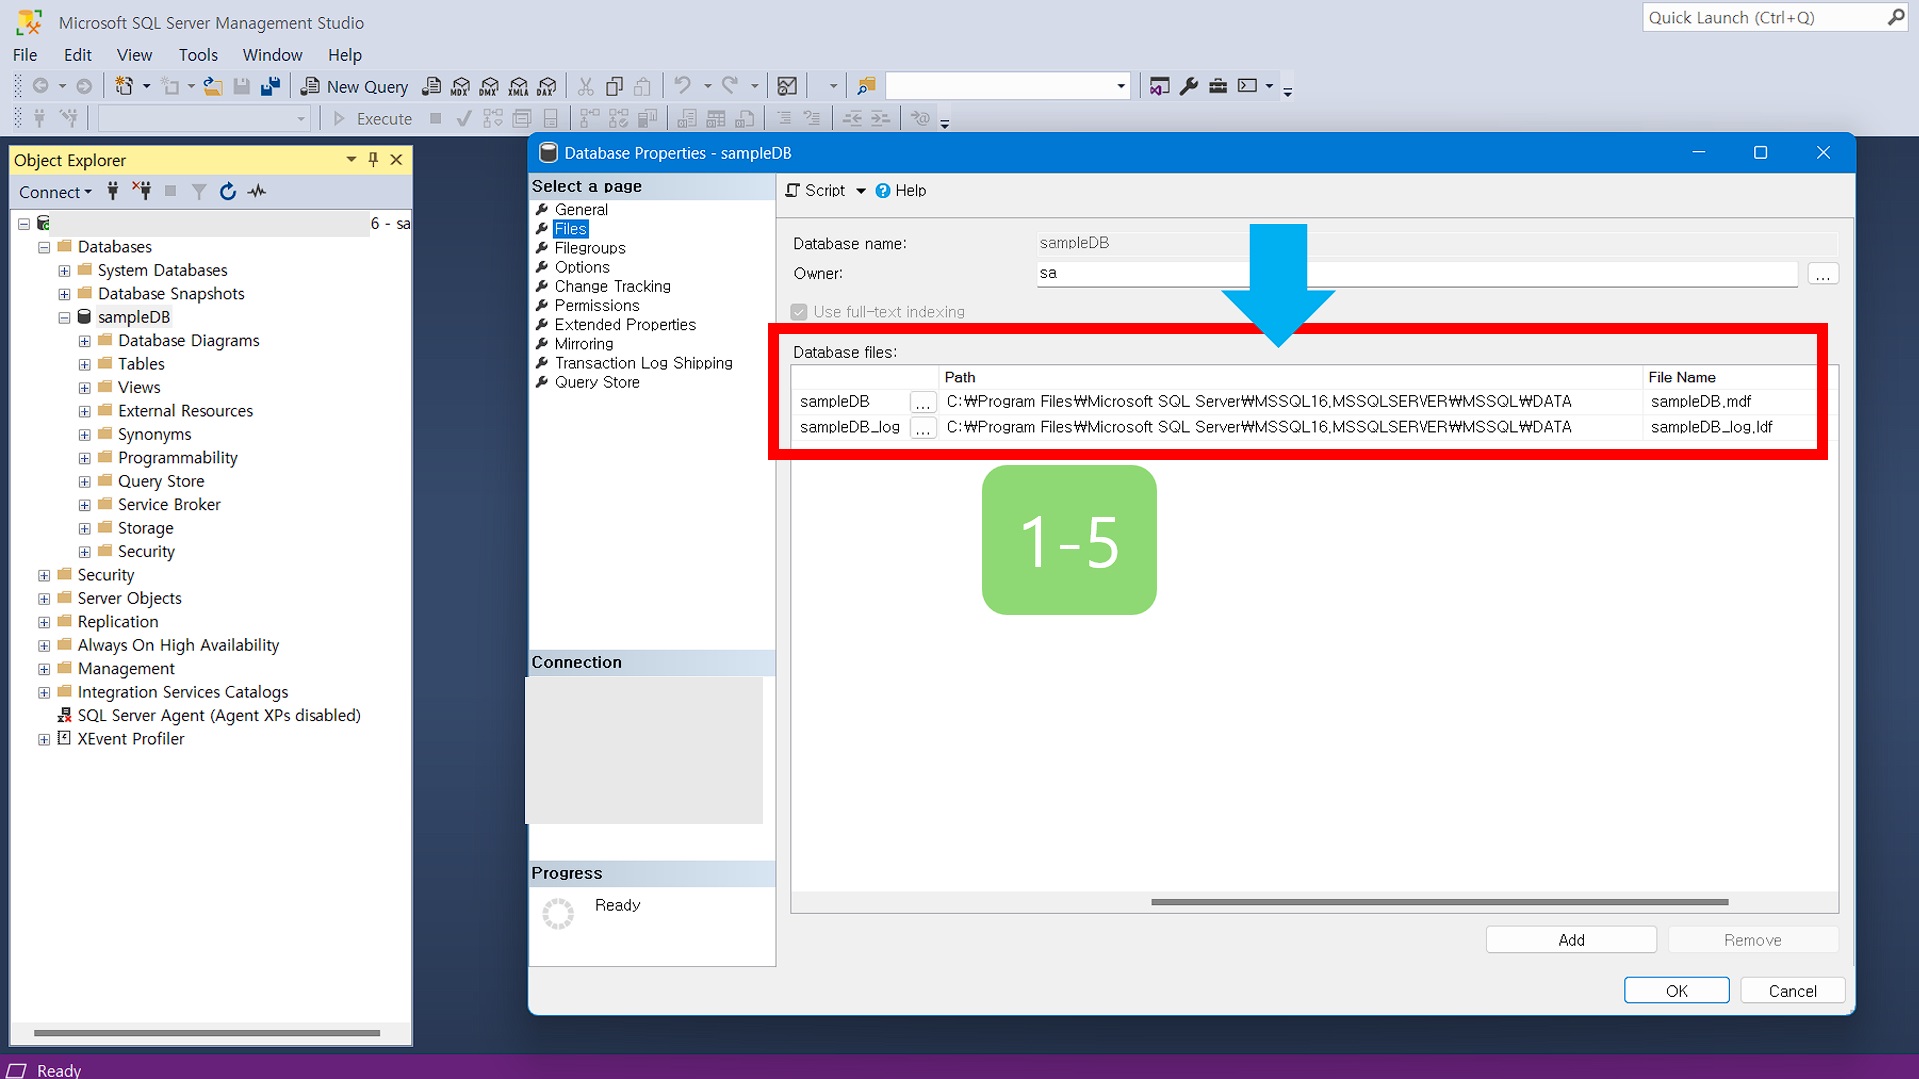Click the Script icon in dialog toolbar

point(793,190)
